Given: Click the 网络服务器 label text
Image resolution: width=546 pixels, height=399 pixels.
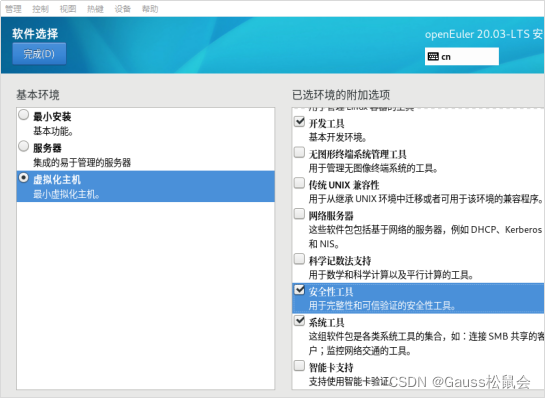Looking at the screenshot, I should coord(331,216).
